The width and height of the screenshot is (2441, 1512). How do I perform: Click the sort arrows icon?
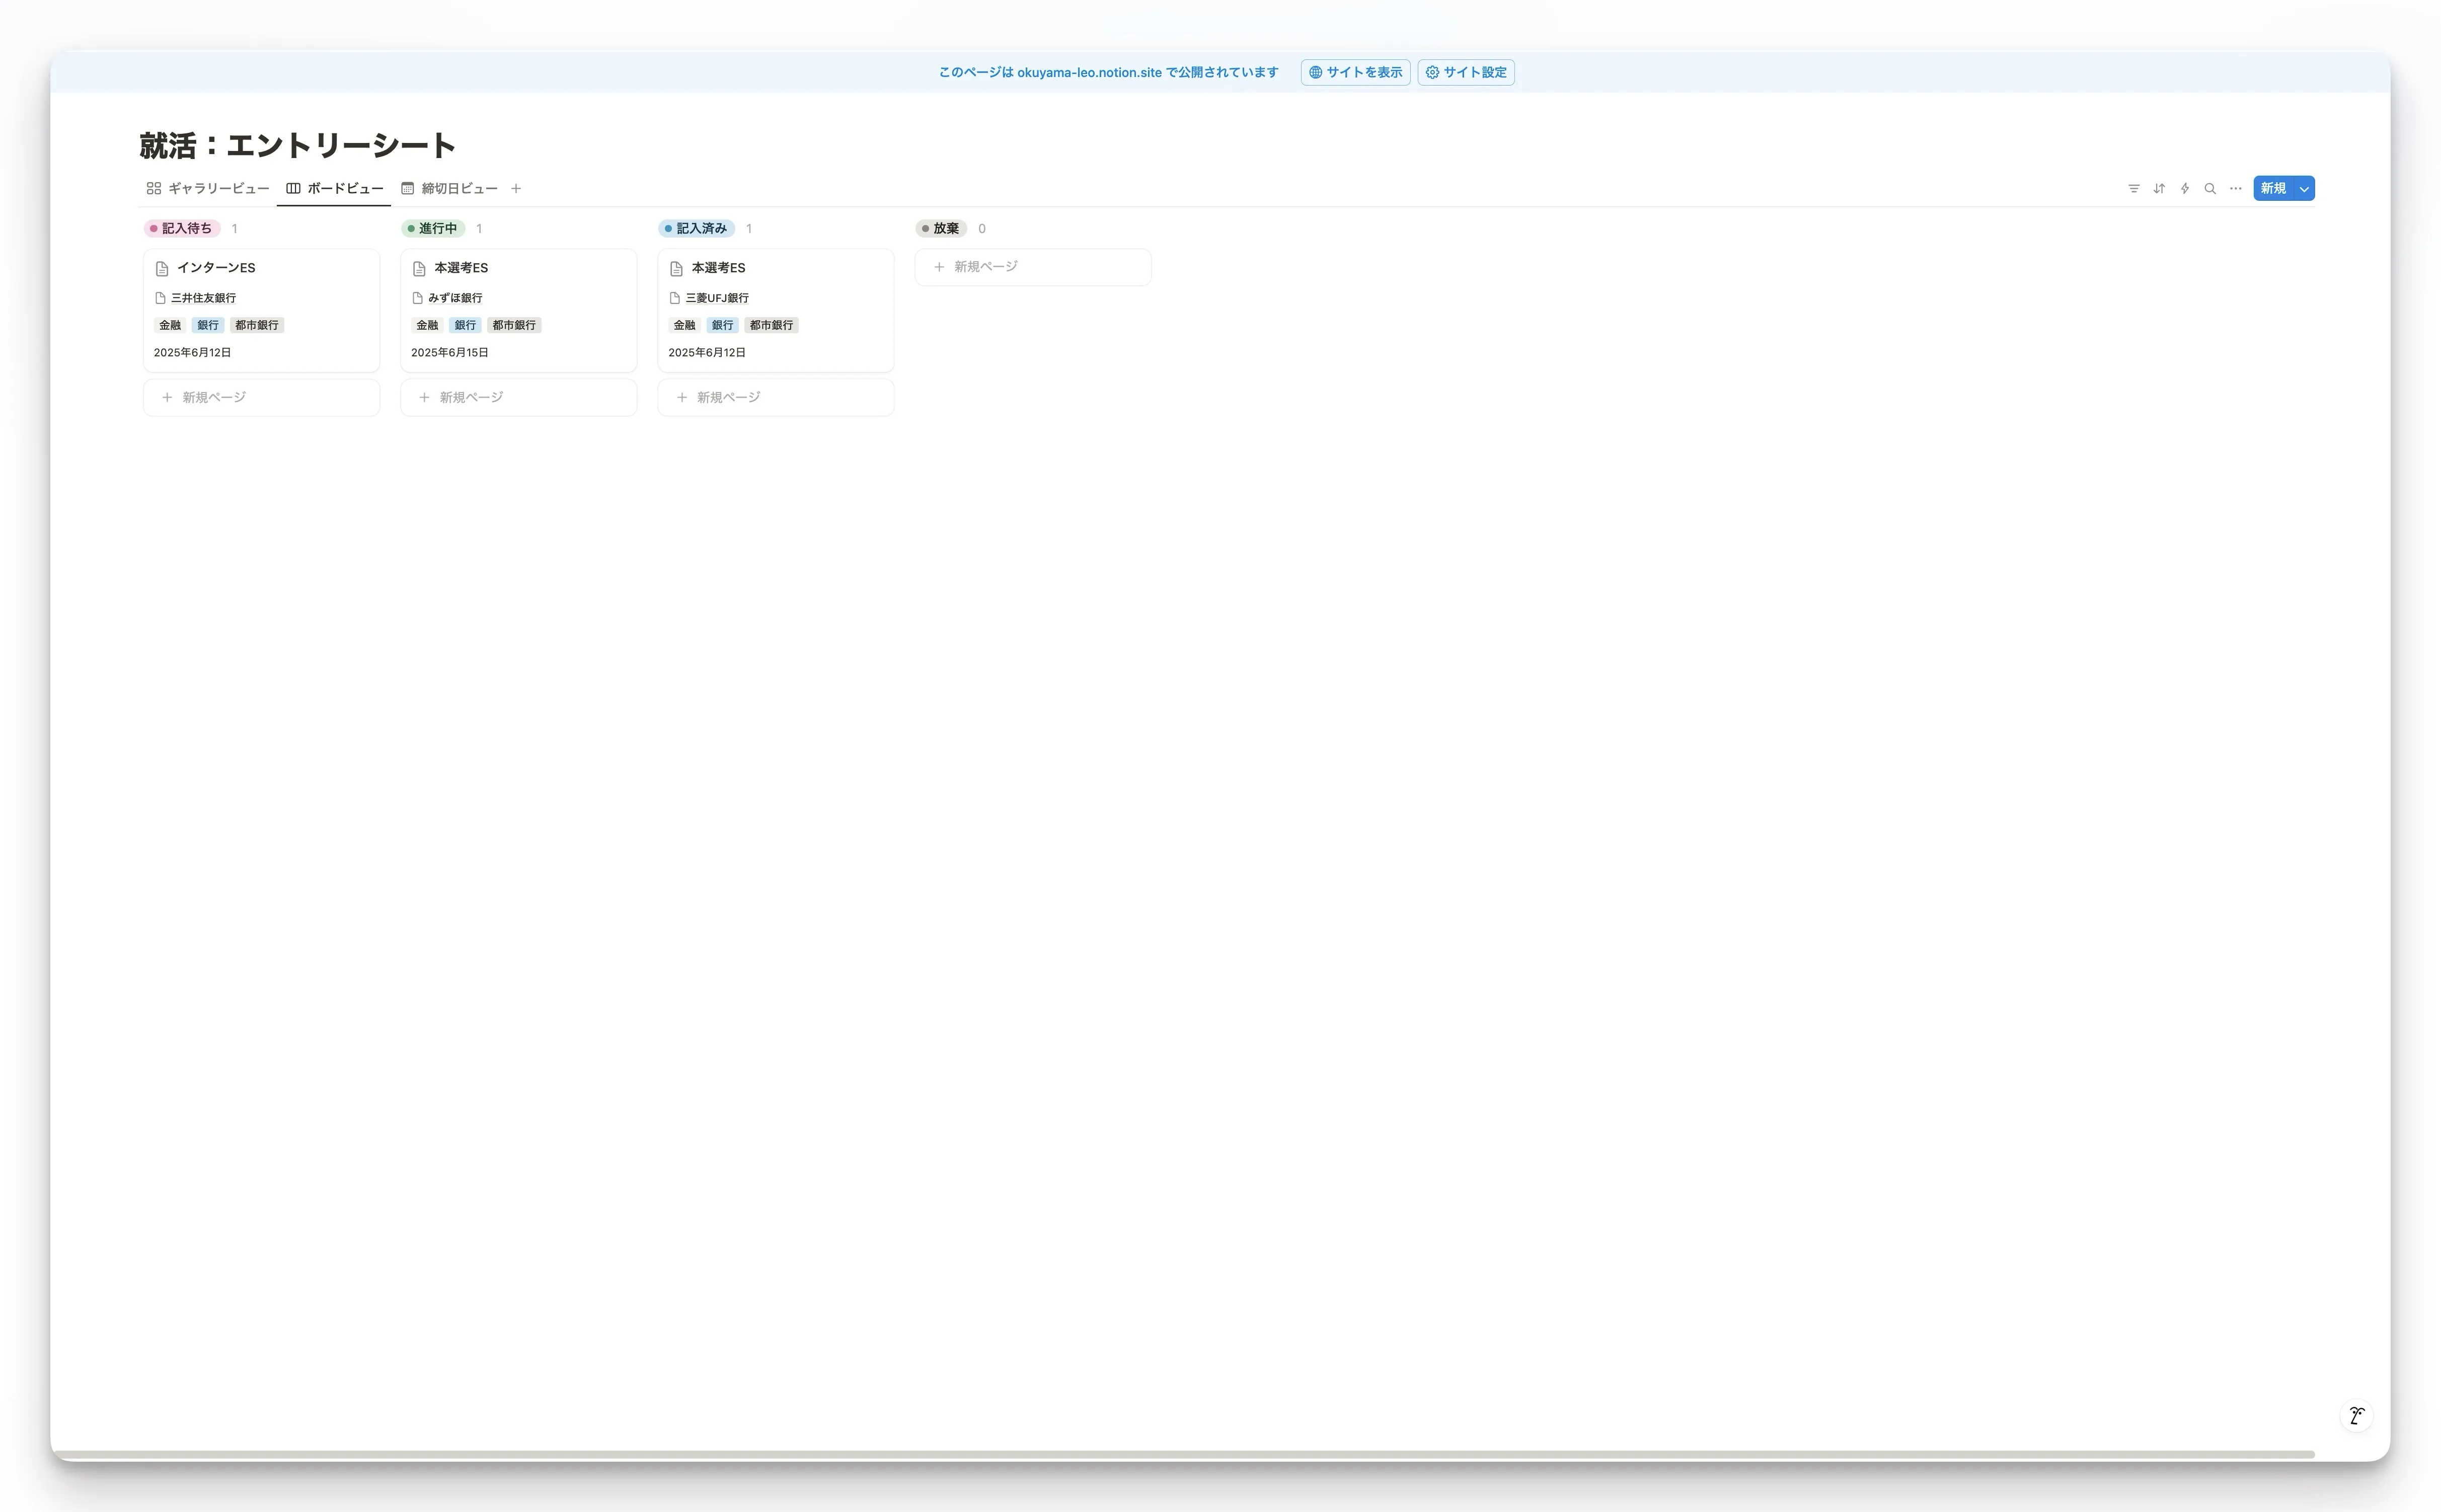(2159, 188)
